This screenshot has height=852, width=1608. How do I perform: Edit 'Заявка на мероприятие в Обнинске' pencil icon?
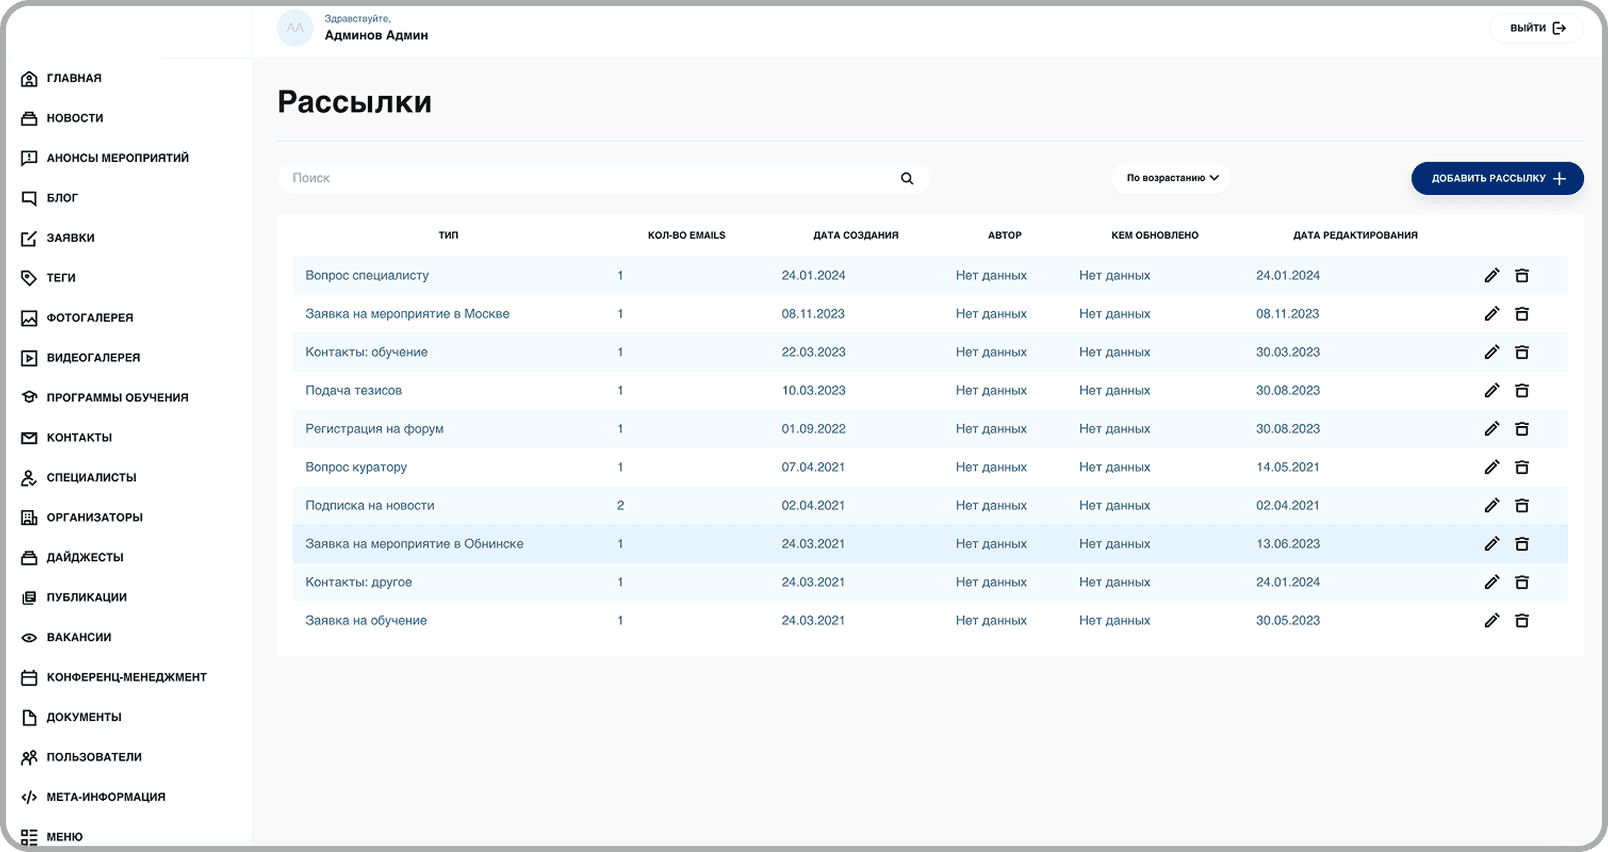click(x=1492, y=544)
